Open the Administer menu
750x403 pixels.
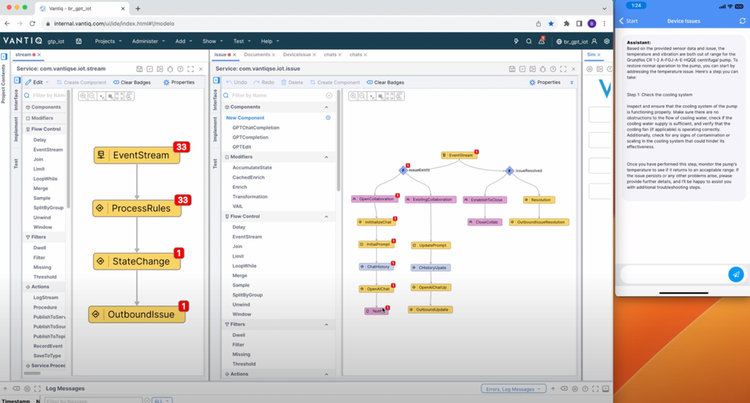pyautogui.click(x=147, y=42)
